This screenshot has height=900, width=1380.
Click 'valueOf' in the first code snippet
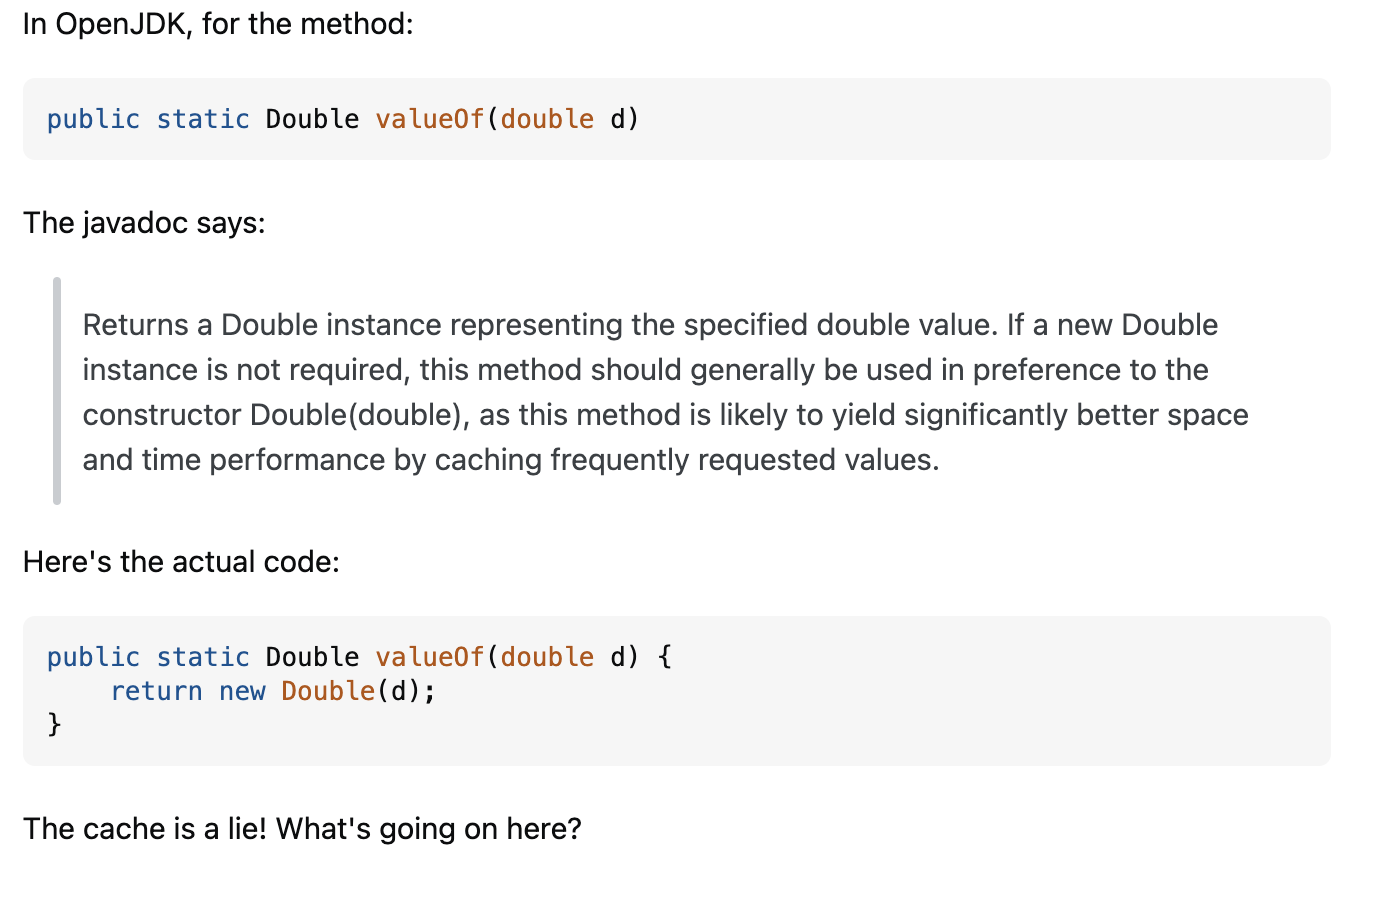click(x=429, y=119)
